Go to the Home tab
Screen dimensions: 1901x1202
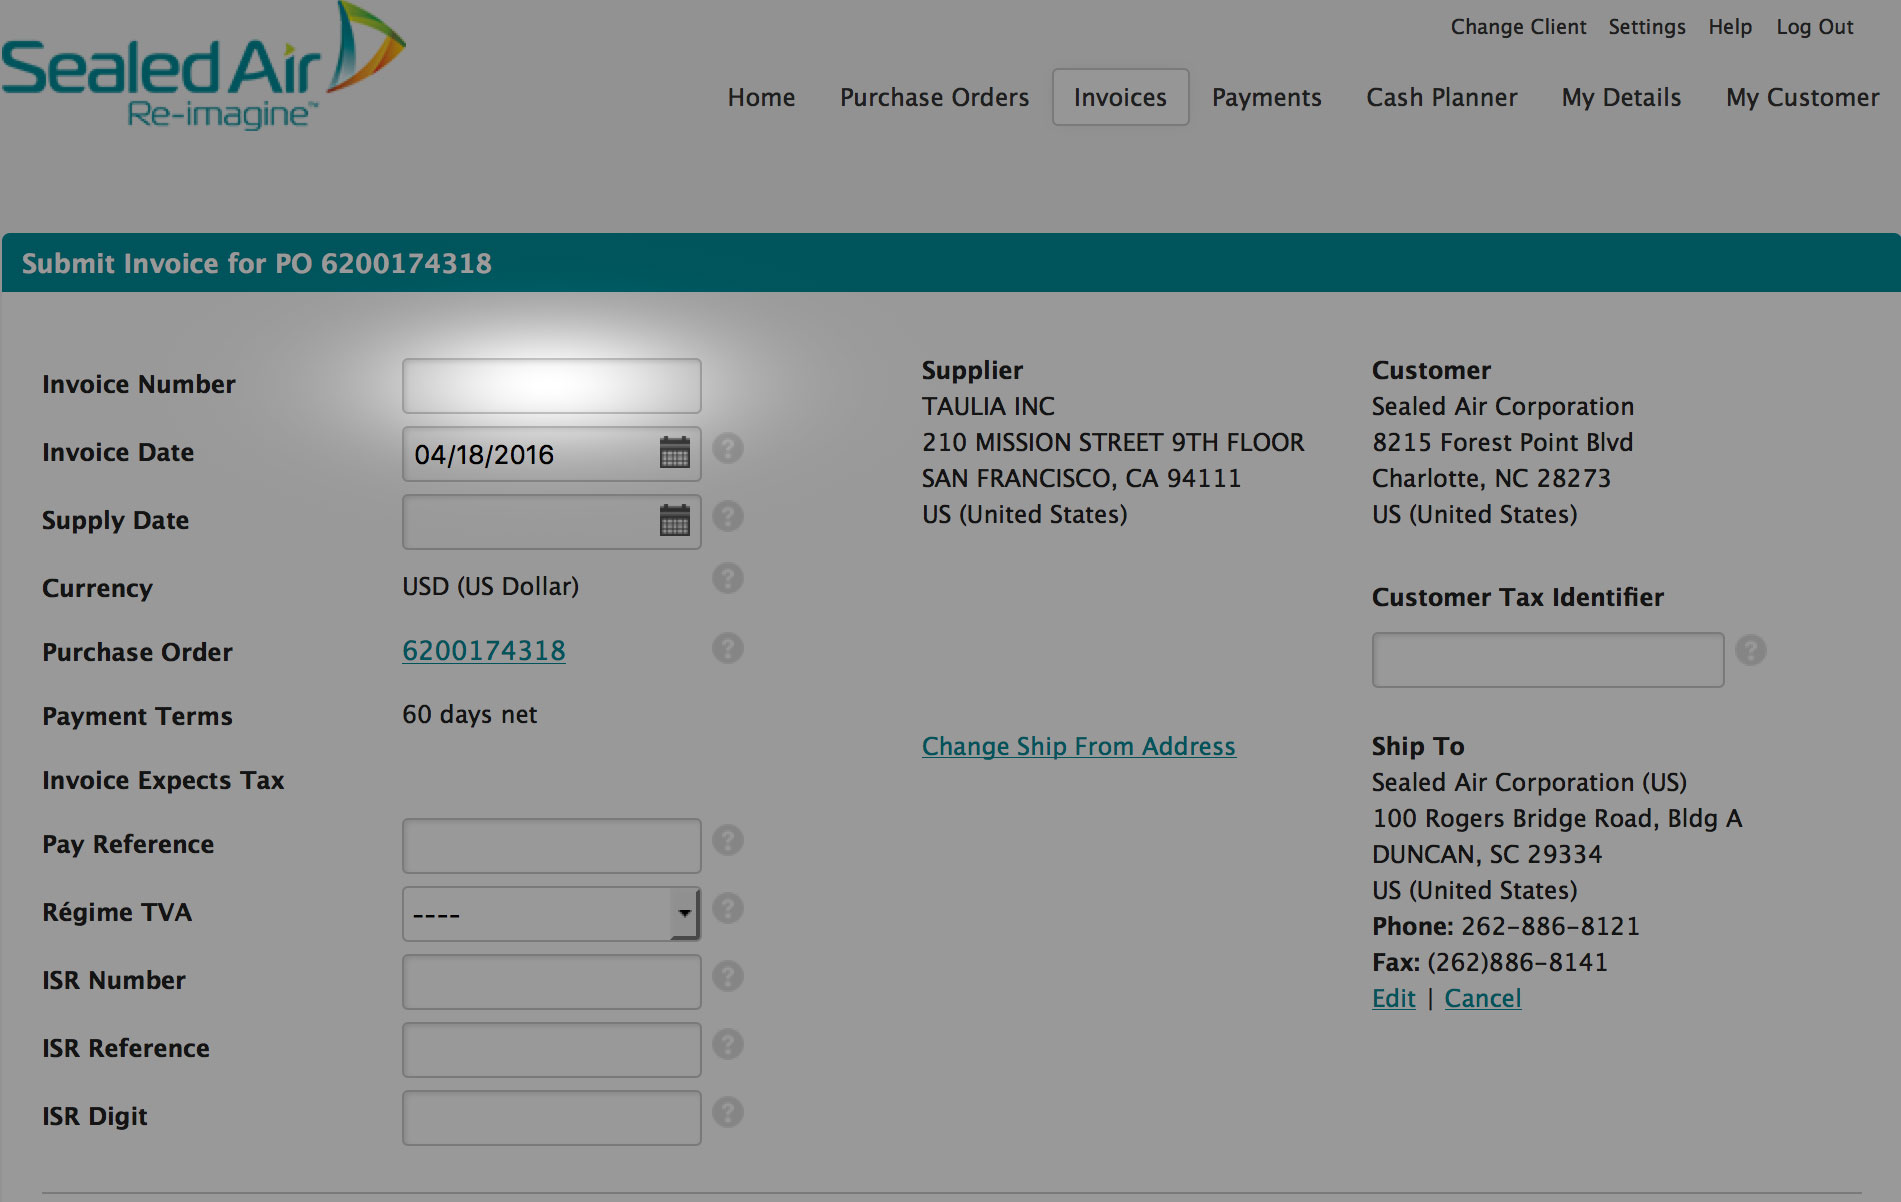762,97
